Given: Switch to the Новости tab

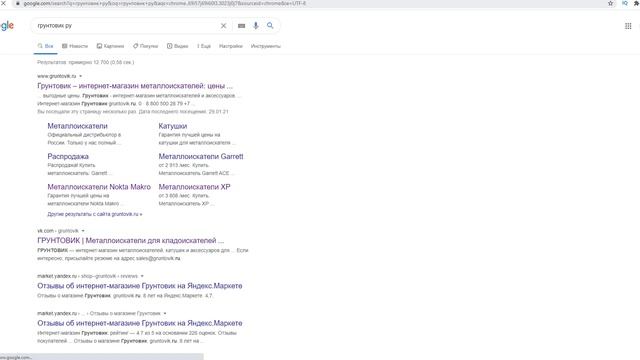Looking at the screenshot, I should 75,46.
